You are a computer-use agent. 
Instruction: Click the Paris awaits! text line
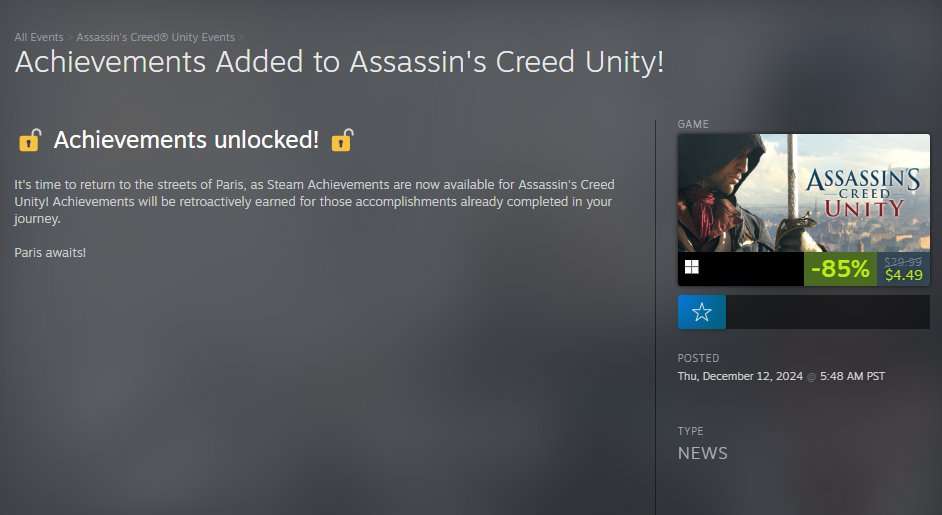[x=50, y=252]
